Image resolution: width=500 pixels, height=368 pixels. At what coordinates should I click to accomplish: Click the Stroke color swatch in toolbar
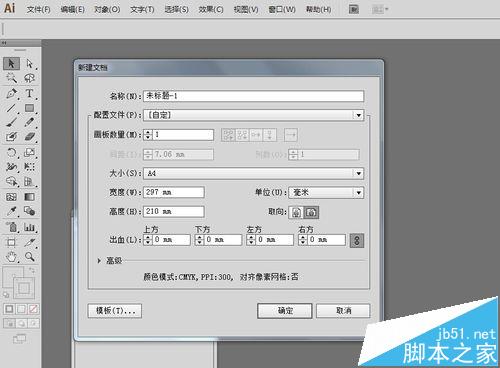click(x=24, y=288)
